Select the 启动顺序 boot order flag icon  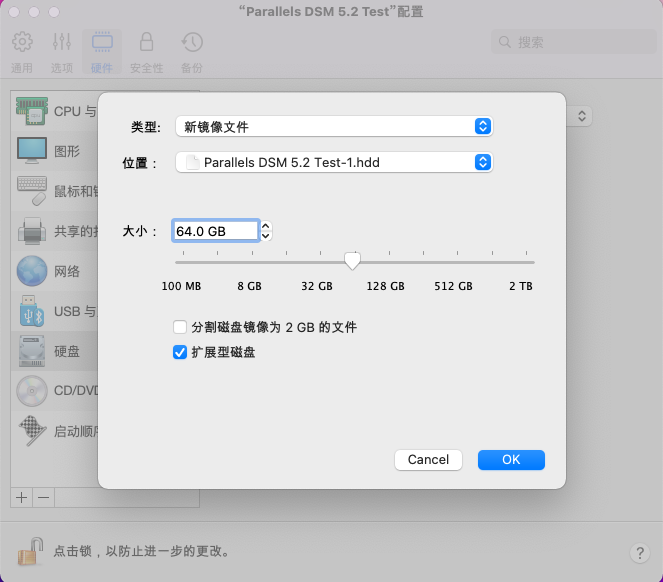[32, 431]
